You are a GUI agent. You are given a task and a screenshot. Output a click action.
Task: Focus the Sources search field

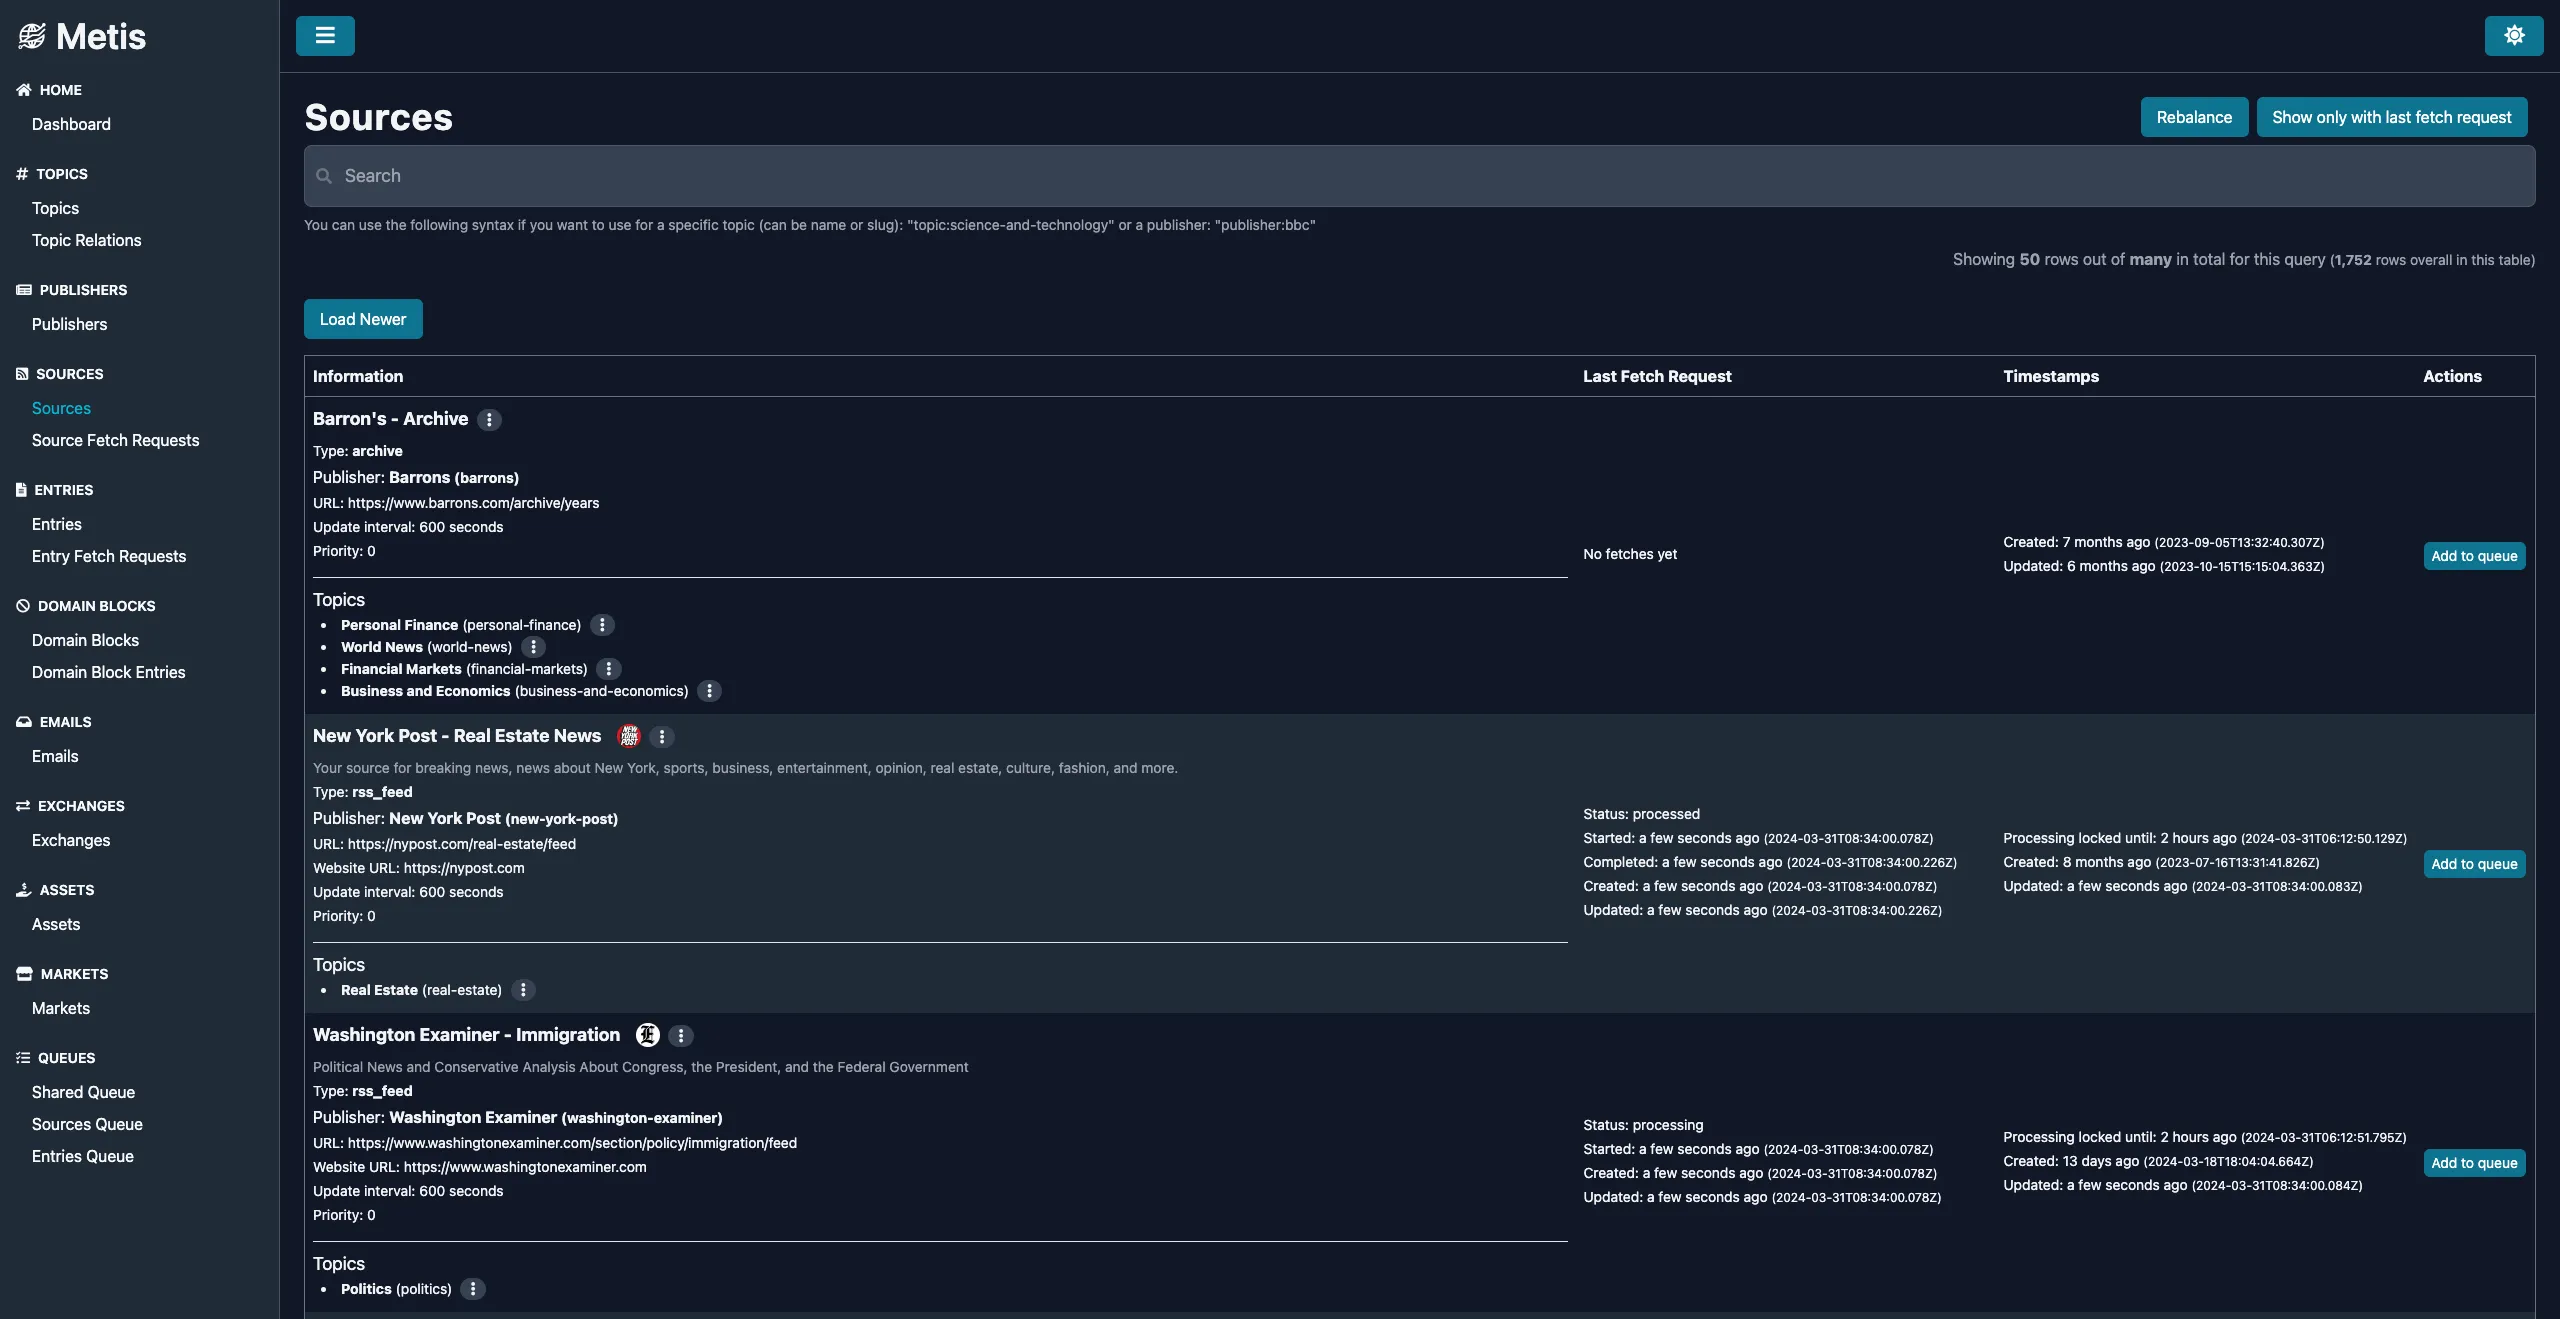point(1420,176)
